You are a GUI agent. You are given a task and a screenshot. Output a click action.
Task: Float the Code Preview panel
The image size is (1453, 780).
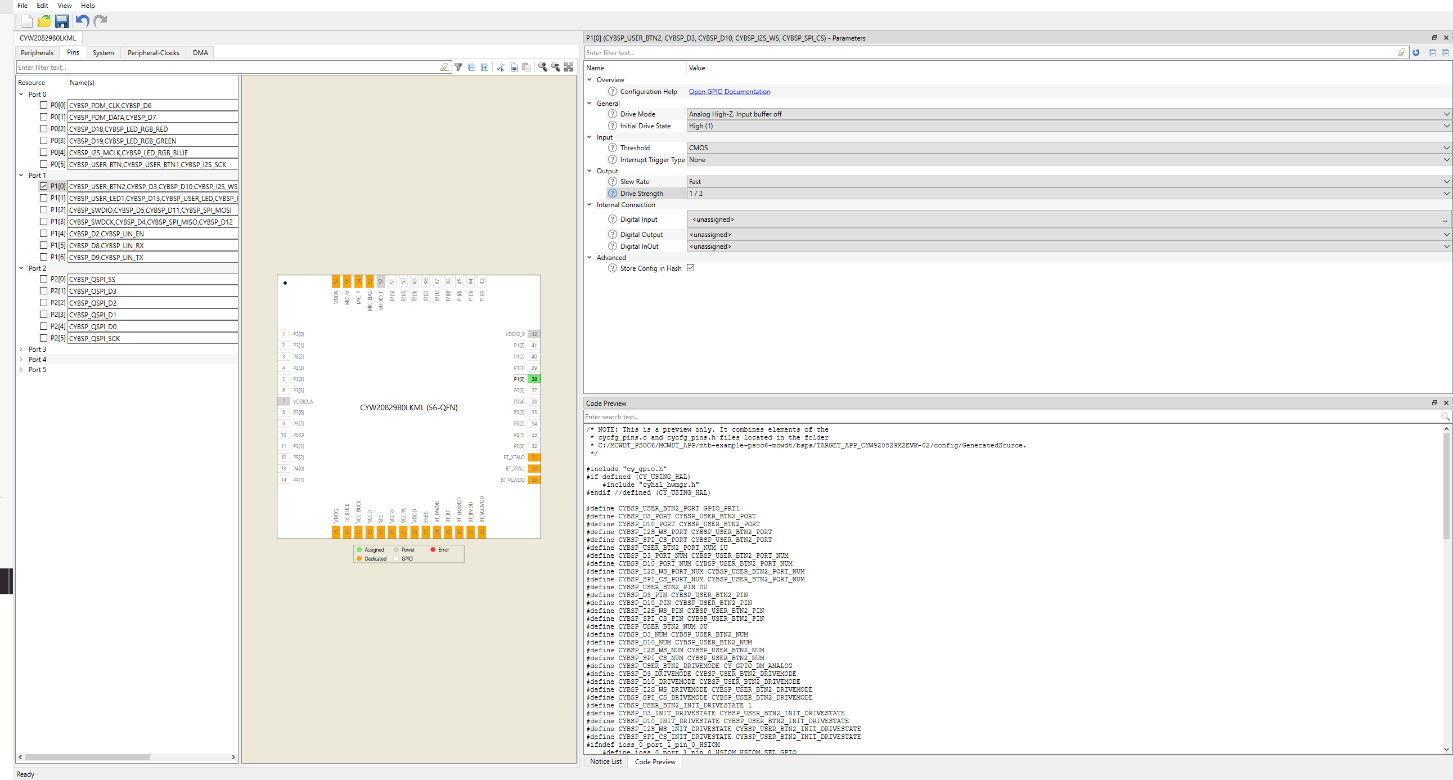(1434, 402)
